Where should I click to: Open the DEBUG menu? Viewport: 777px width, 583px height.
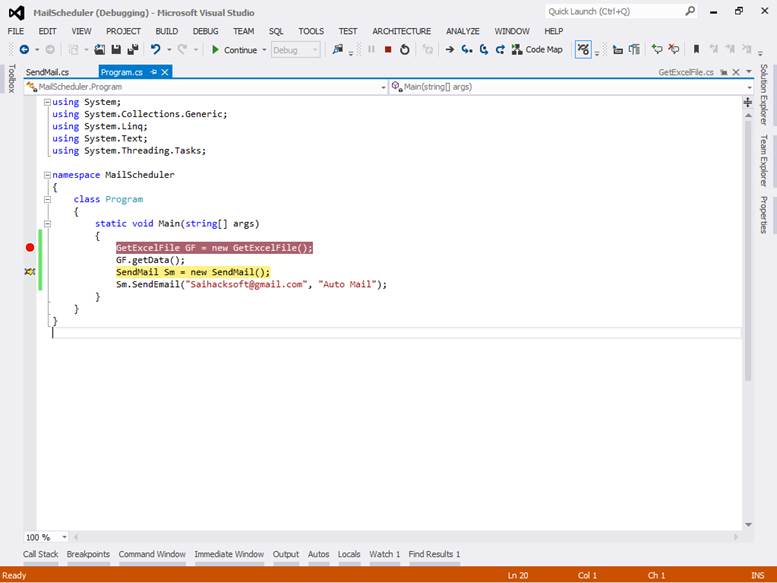tap(205, 31)
